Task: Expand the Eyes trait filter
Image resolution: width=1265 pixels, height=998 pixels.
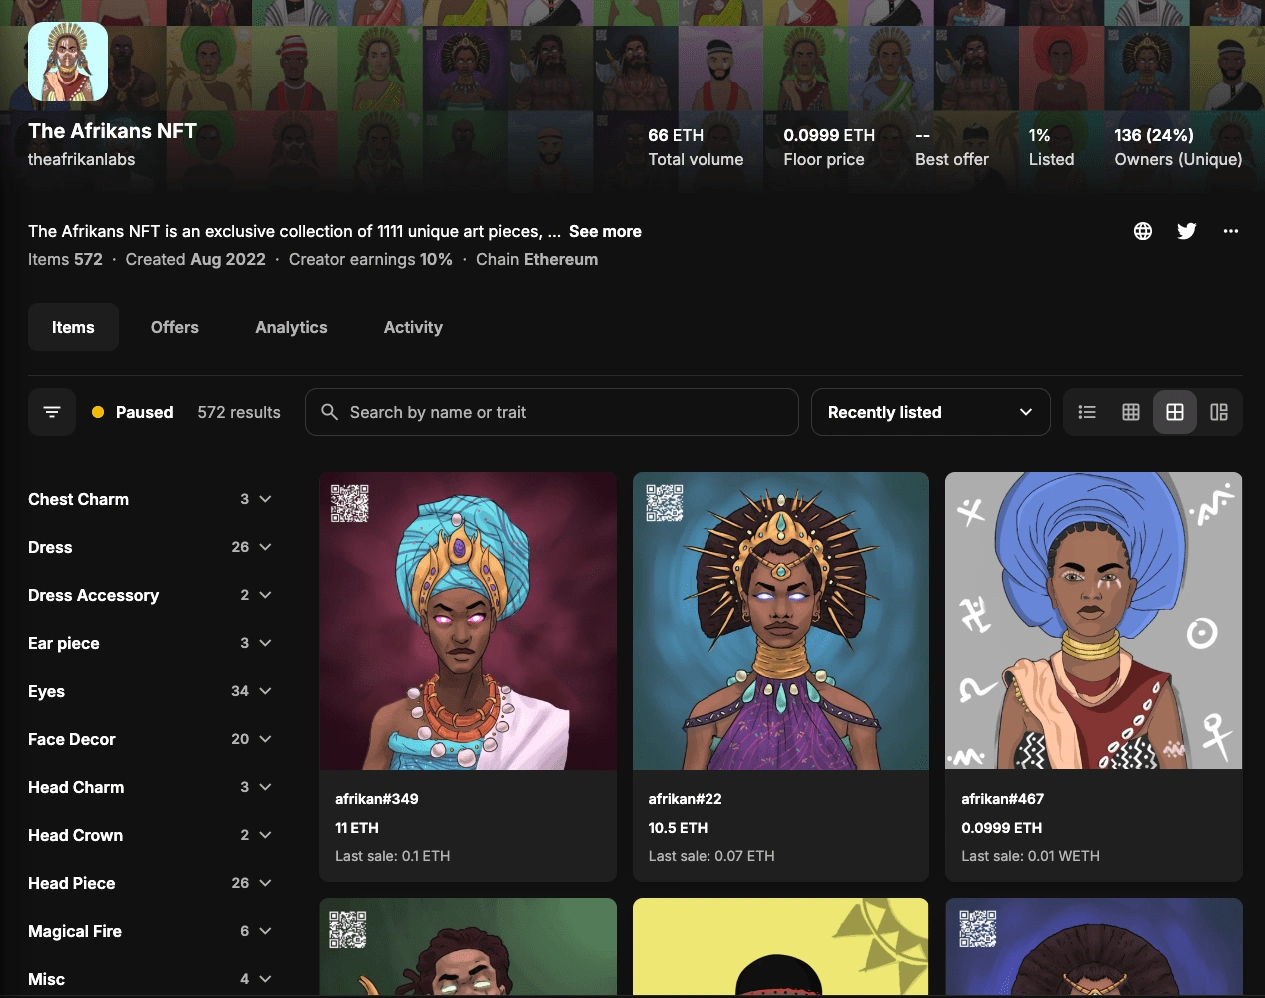Action: (150, 691)
